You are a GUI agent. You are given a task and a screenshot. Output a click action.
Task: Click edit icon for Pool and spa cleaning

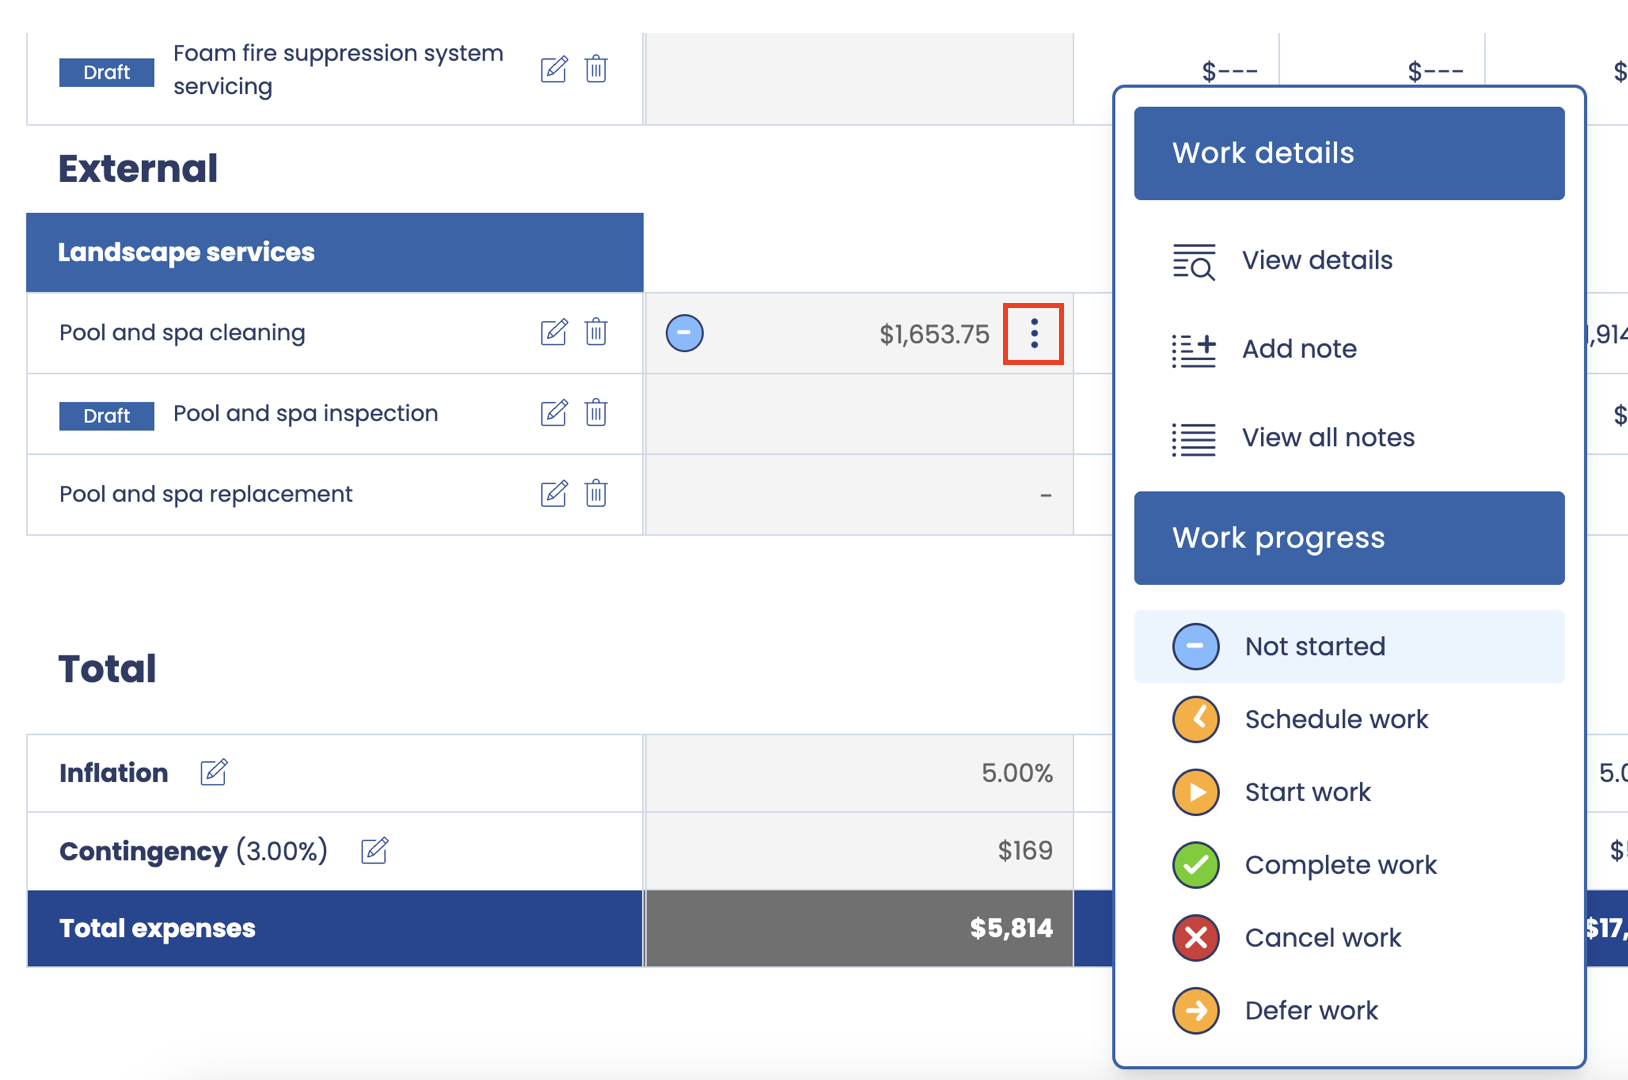pos(554,332)
